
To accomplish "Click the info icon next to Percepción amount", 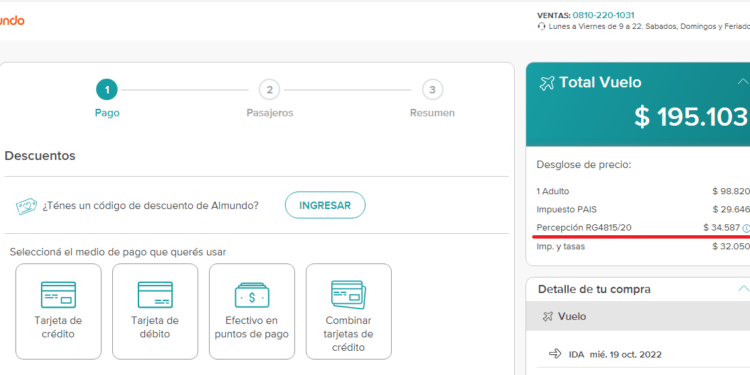I will tap(746, 229).
